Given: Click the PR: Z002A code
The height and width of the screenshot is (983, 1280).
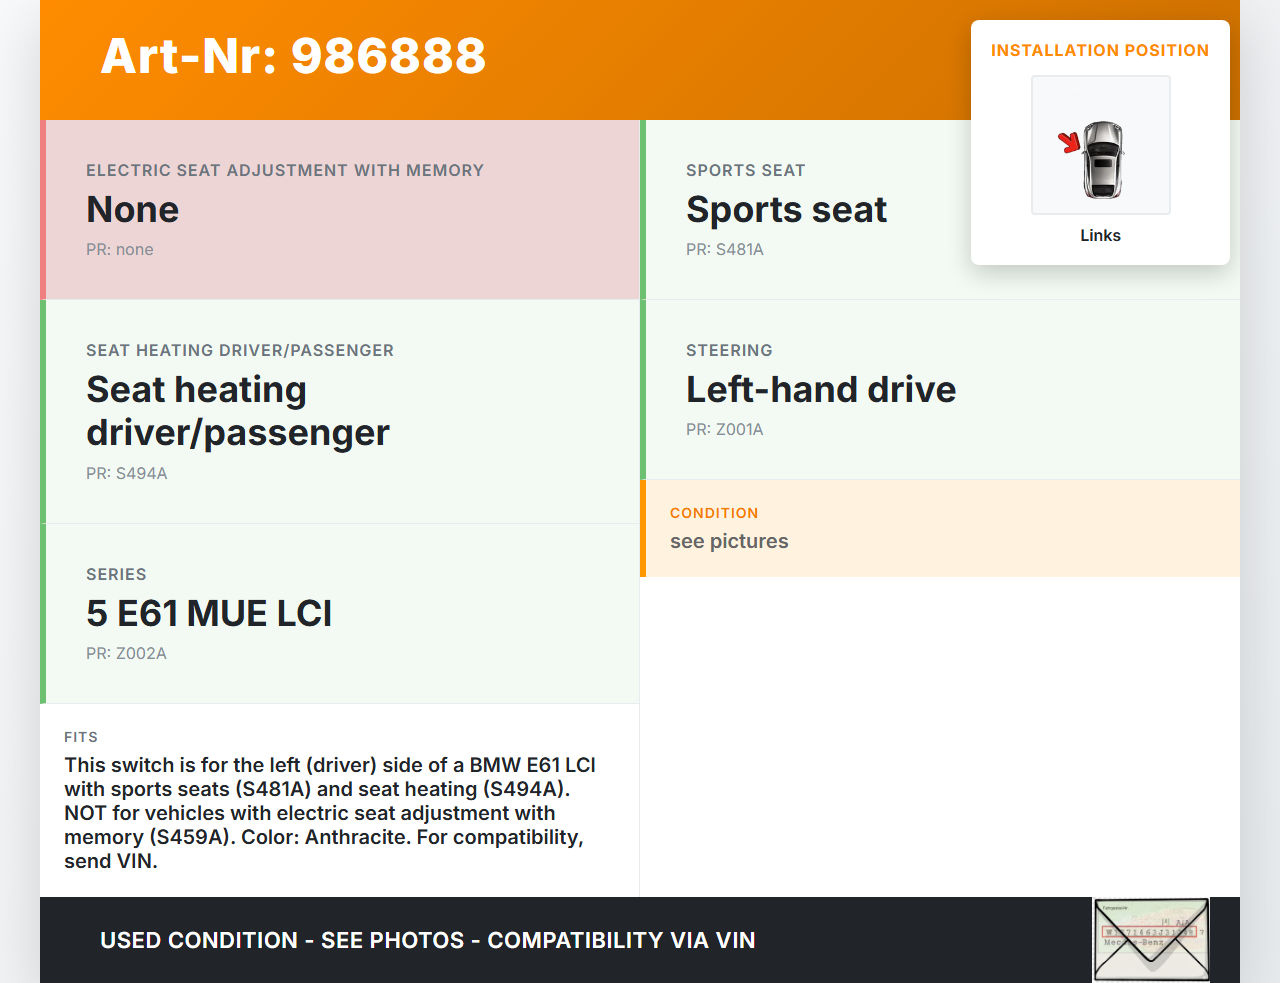Looking at the screenshot, I should tap(126, 654).
